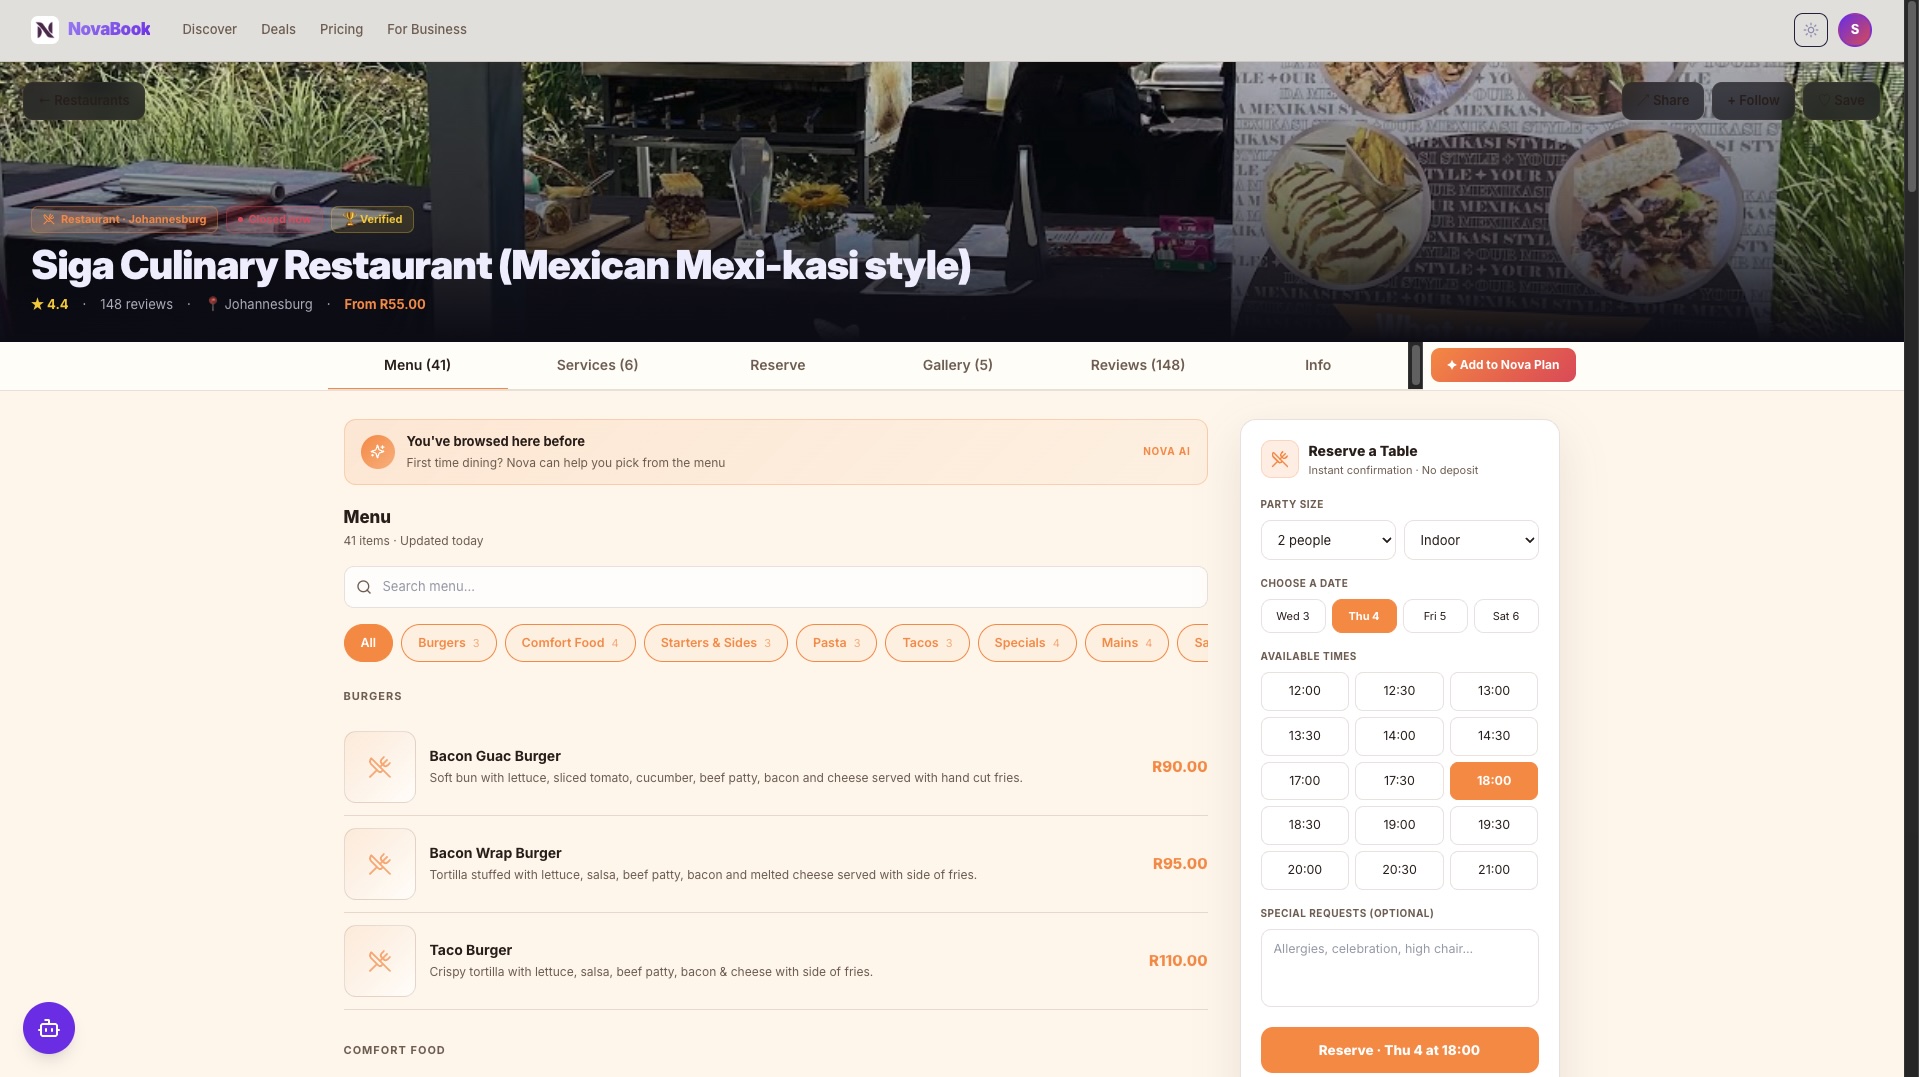Click Reserve · Thu 4 at 18:00 button
The image size is (1919, 1077).
tap(1399, 1050)
